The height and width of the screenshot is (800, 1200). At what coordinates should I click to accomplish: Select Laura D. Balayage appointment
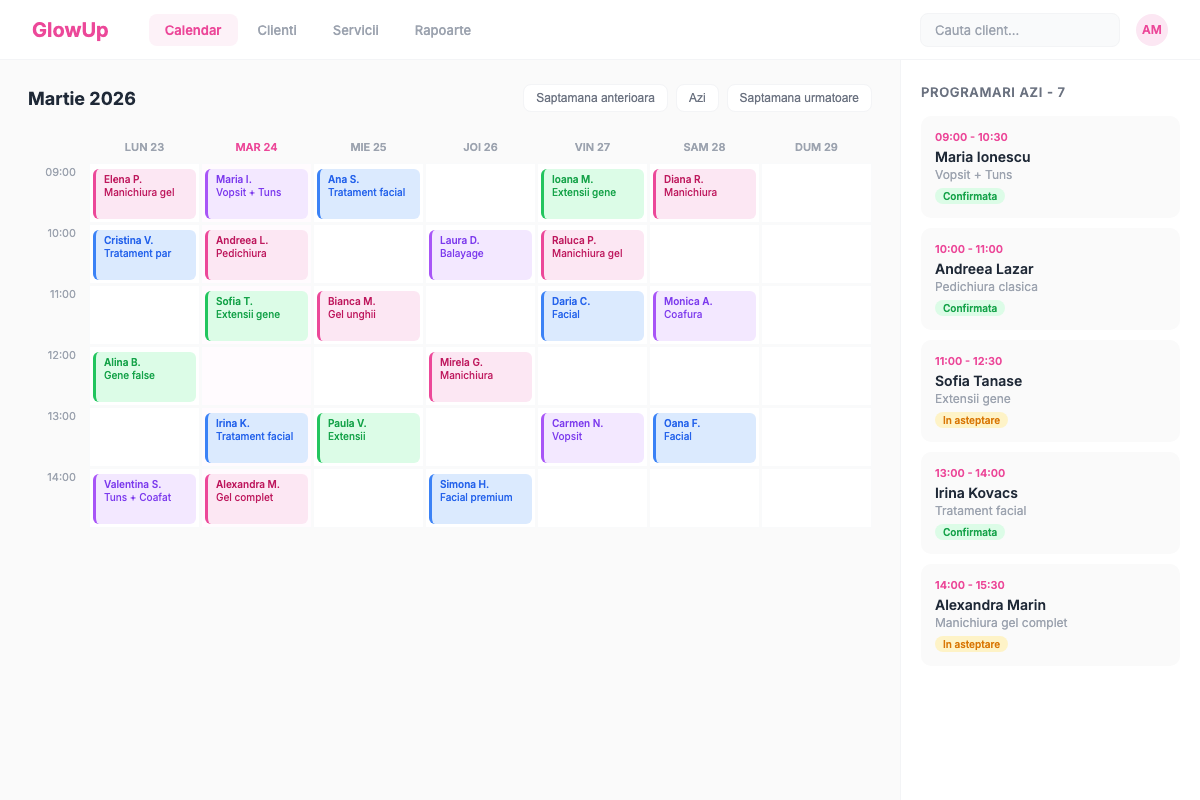point(480,254)
